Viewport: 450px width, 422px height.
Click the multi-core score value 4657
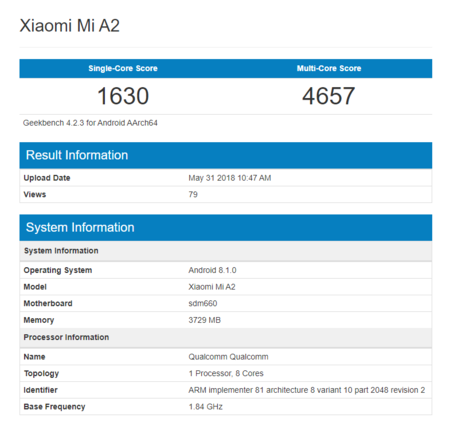point(328,96)
